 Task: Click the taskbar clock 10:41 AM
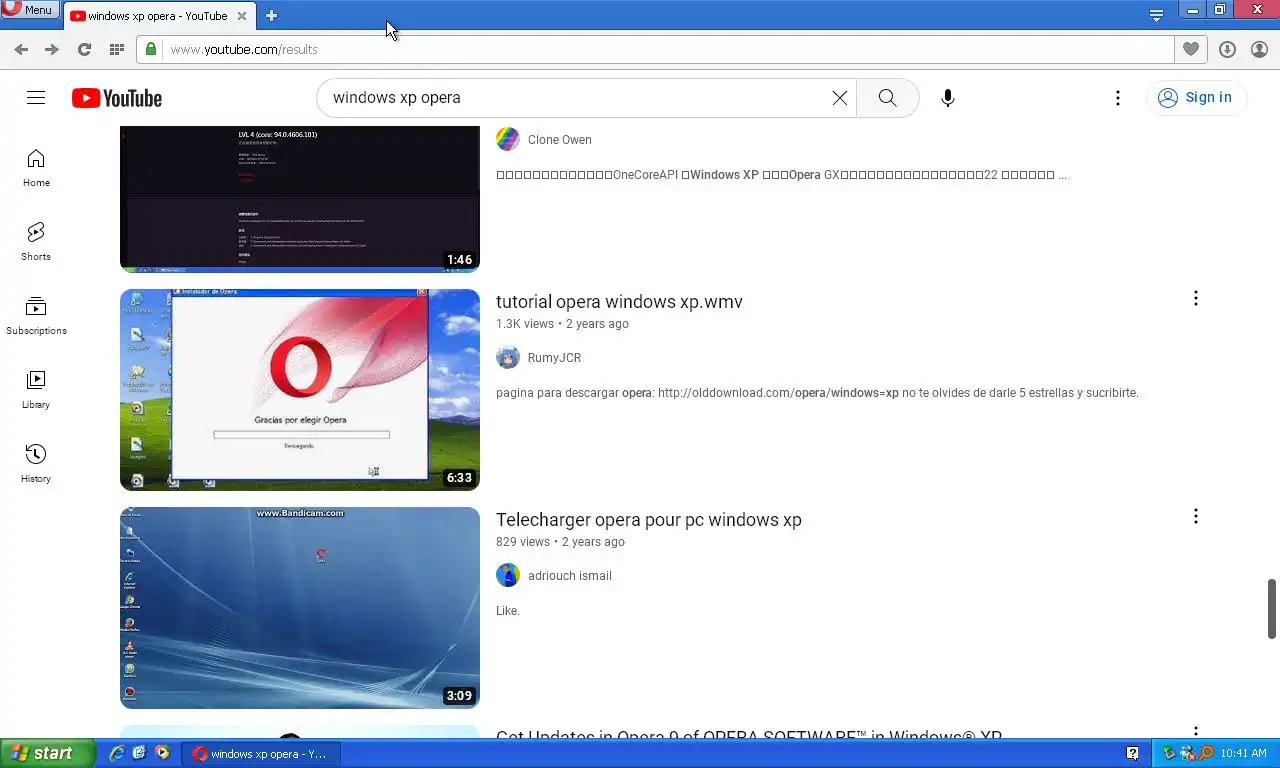tap(1244, 753)
